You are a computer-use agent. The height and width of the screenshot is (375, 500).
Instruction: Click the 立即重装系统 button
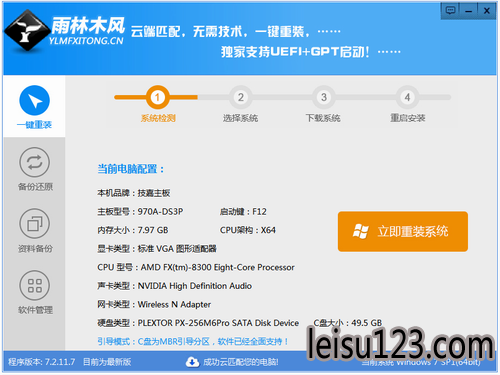[403, 231]
